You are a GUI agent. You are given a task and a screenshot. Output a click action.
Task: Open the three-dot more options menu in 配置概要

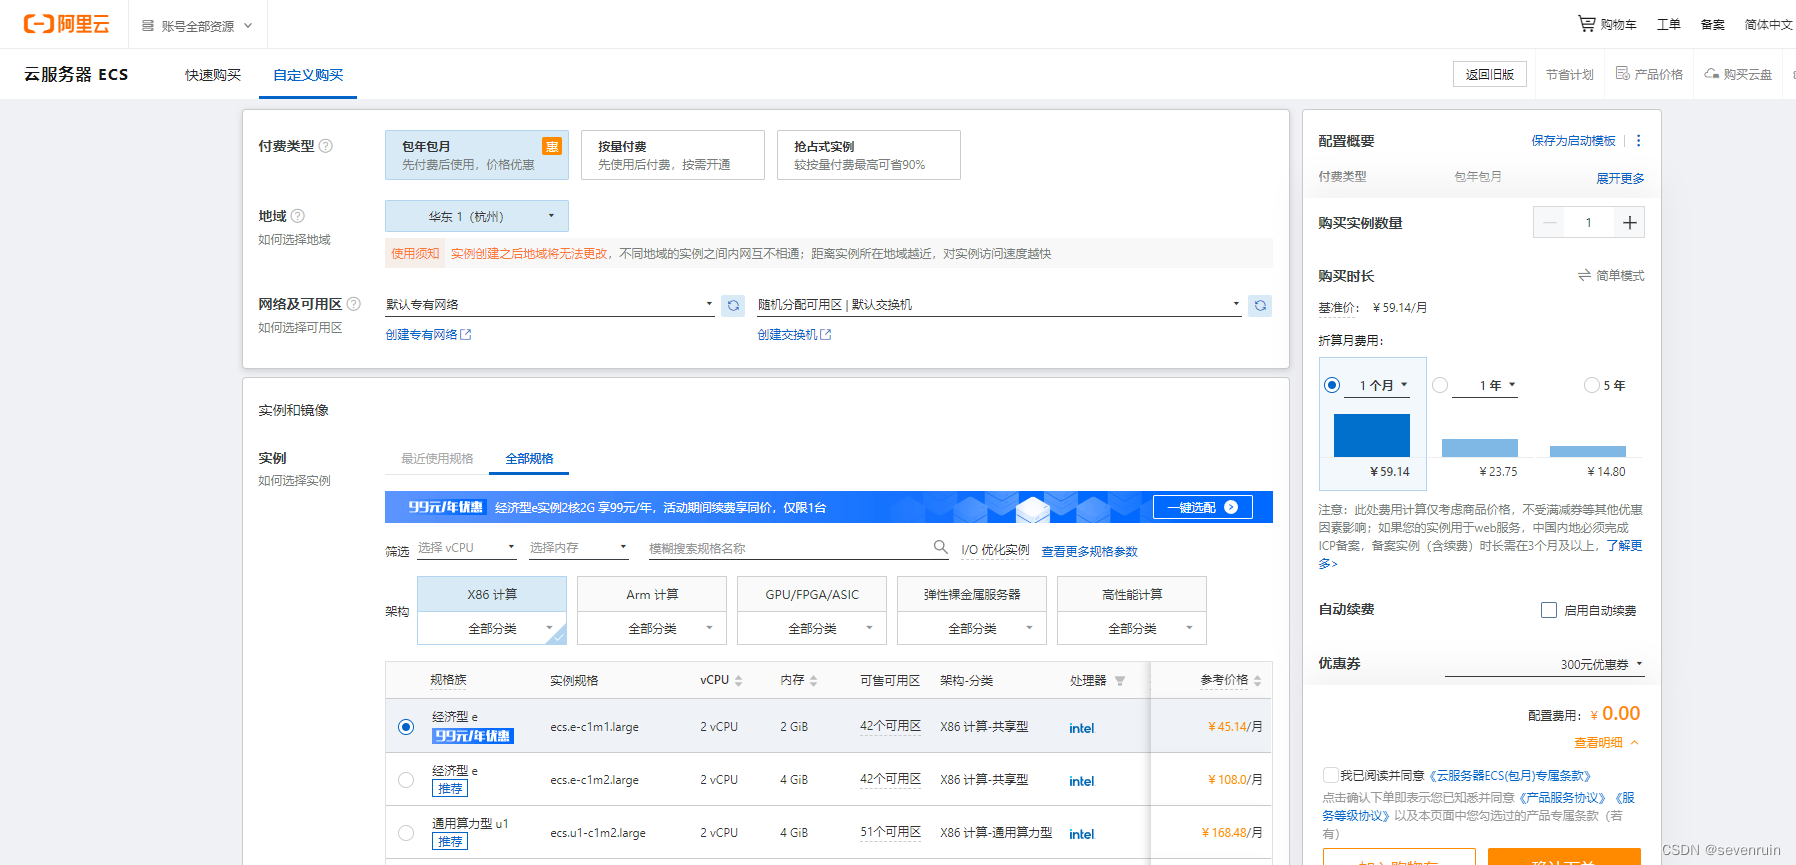pyautogui.click(x=1638, y=141)
